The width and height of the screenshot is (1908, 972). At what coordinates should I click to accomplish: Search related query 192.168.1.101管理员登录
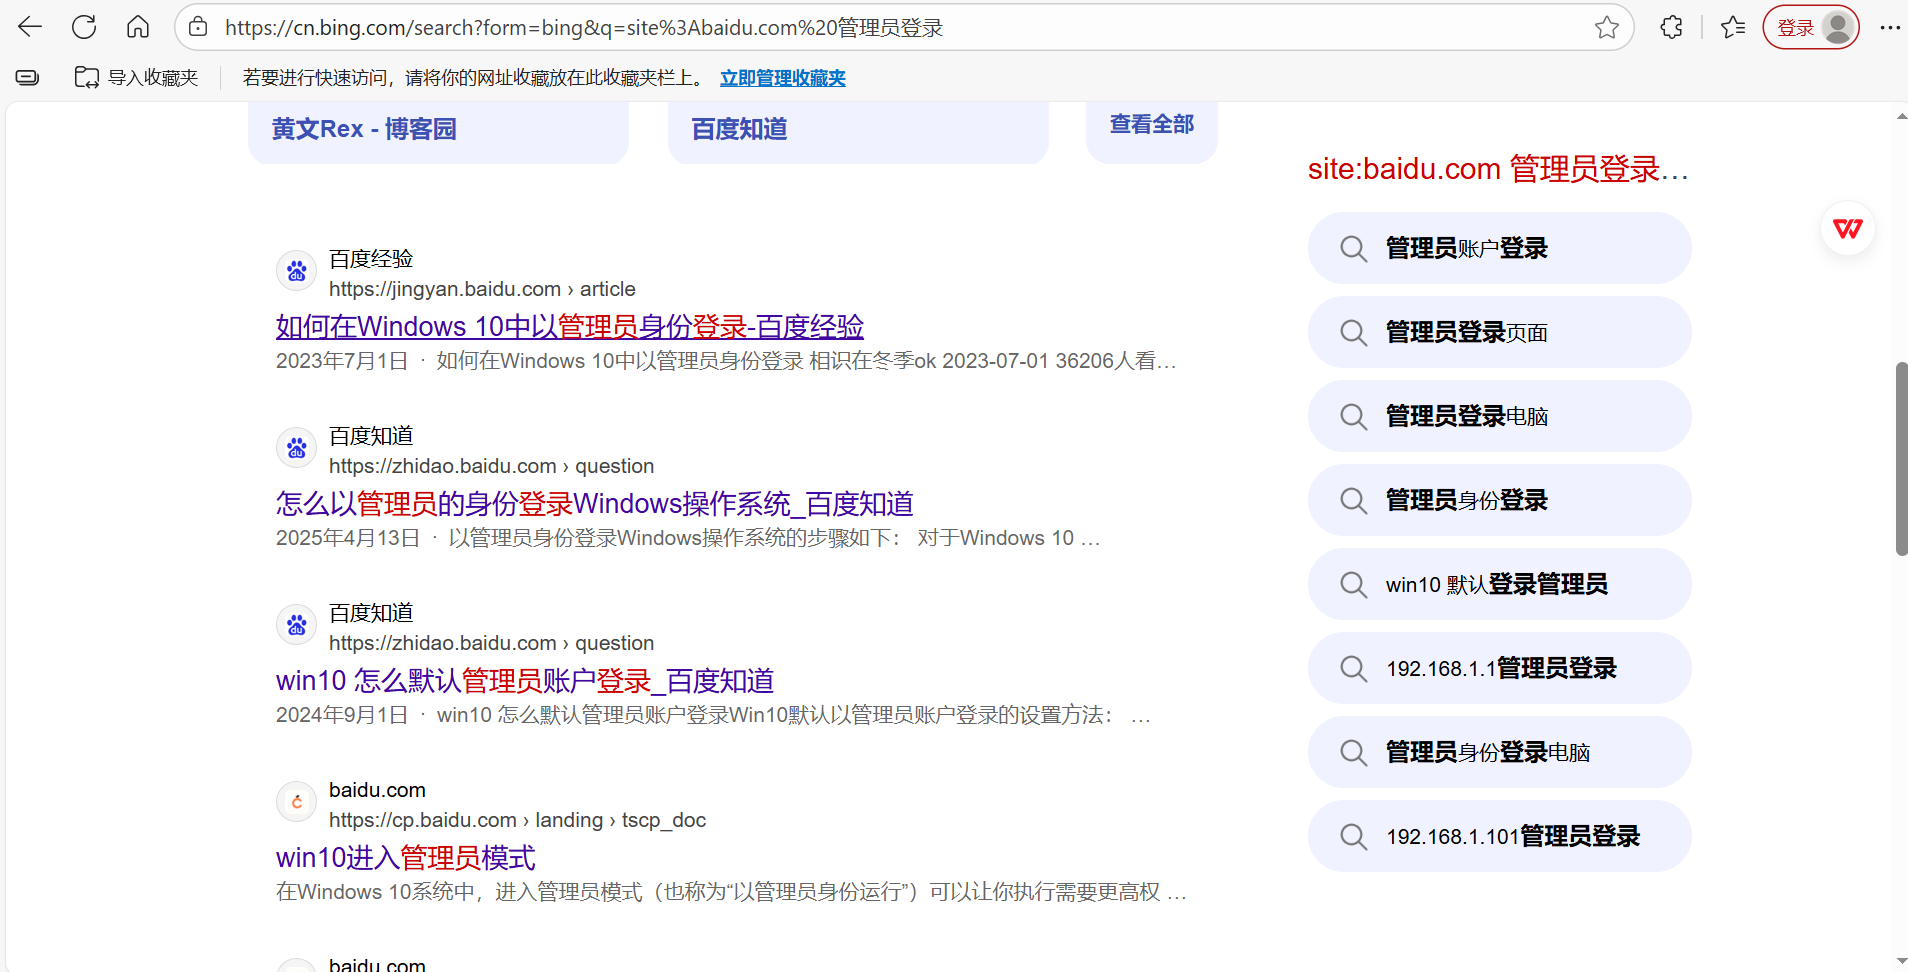tap(1499, 836)
